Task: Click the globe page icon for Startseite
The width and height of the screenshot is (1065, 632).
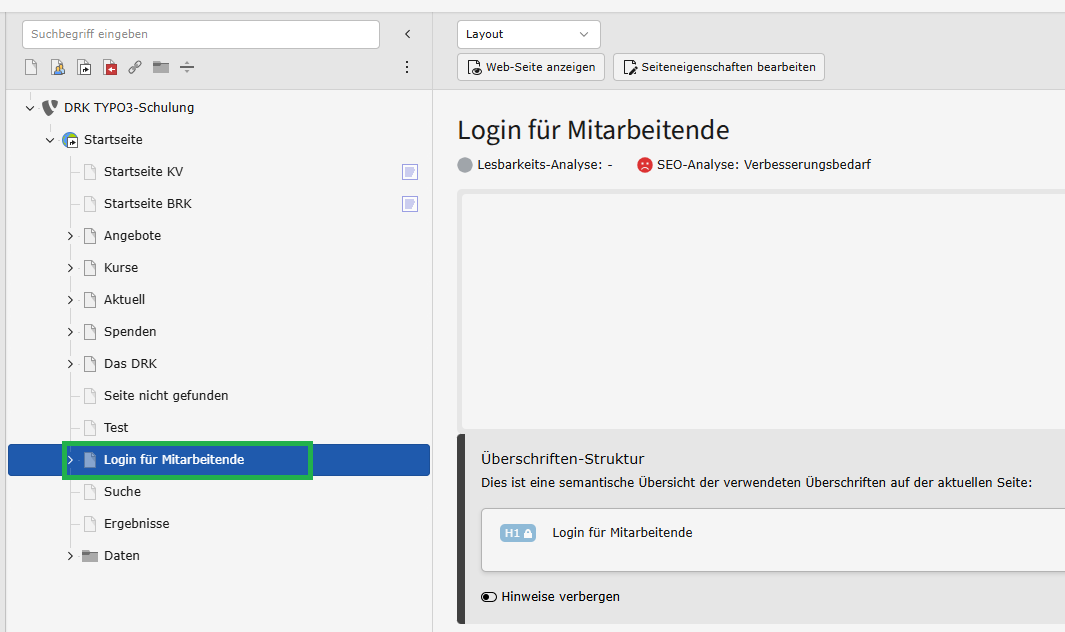Action: point(70,140)
